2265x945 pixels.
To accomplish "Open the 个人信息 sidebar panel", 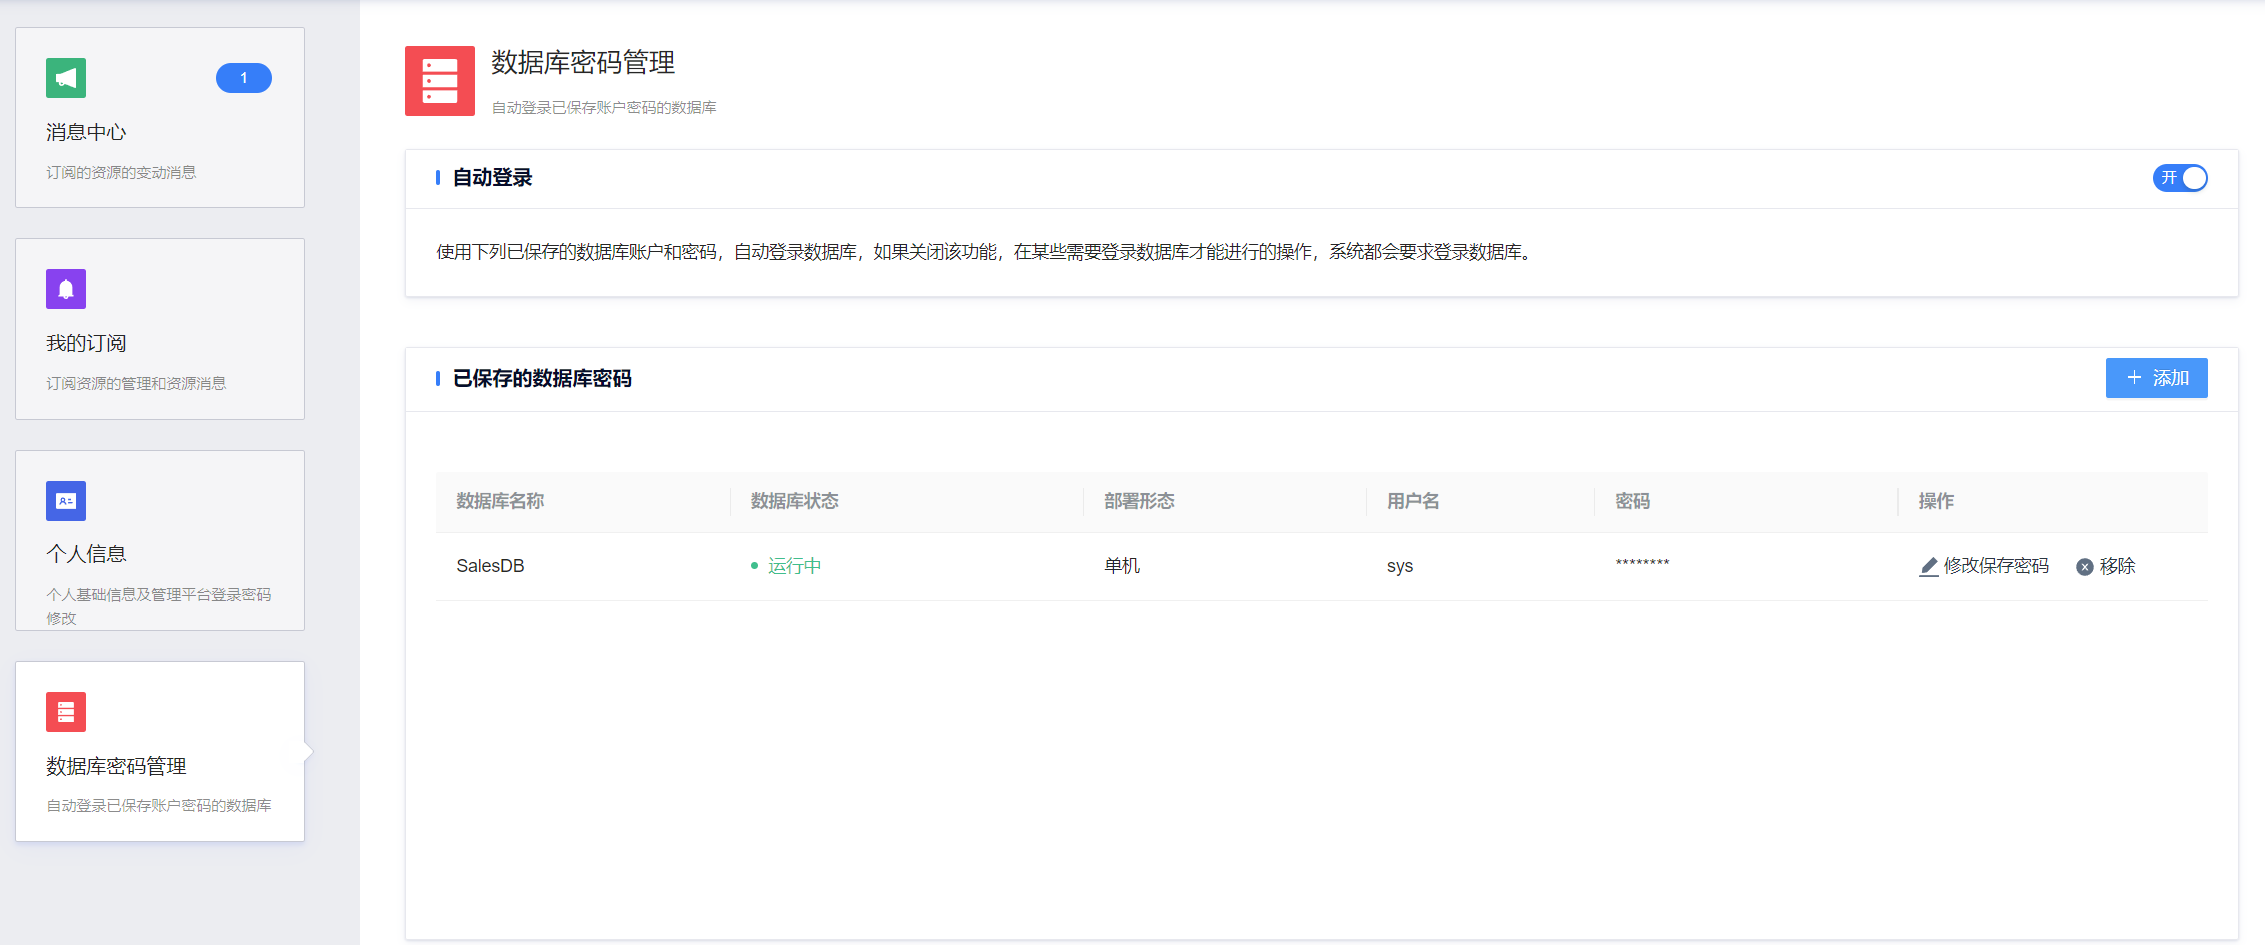I will 86,552.
